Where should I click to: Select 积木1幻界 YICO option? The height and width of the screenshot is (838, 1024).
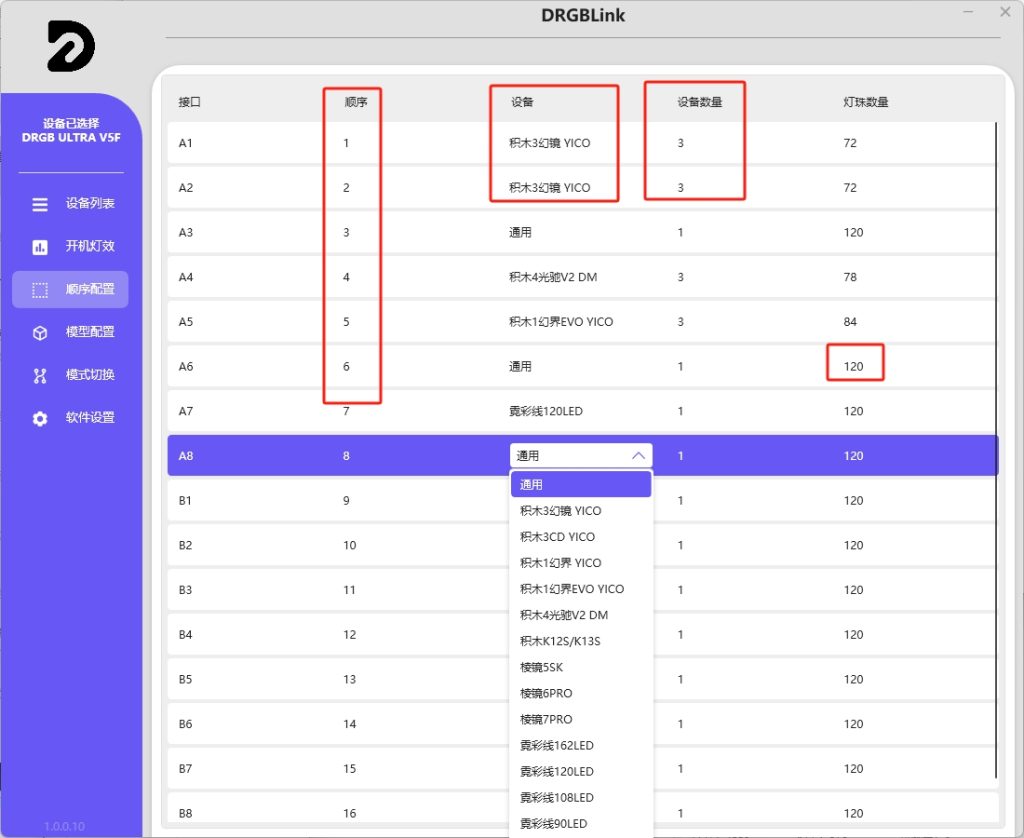pos(581,563)
